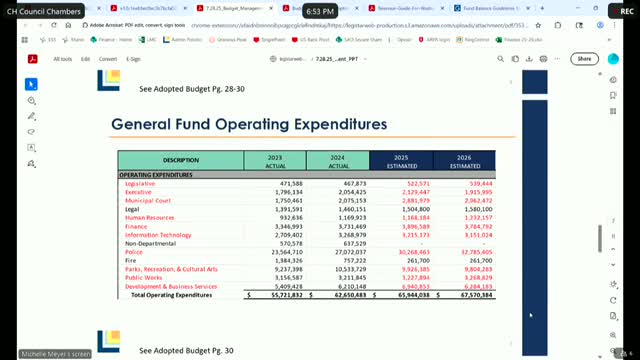Open the Granicus Peak bookmark
The height and width of the screenshot is (360, 640).
tap(228, 40)
